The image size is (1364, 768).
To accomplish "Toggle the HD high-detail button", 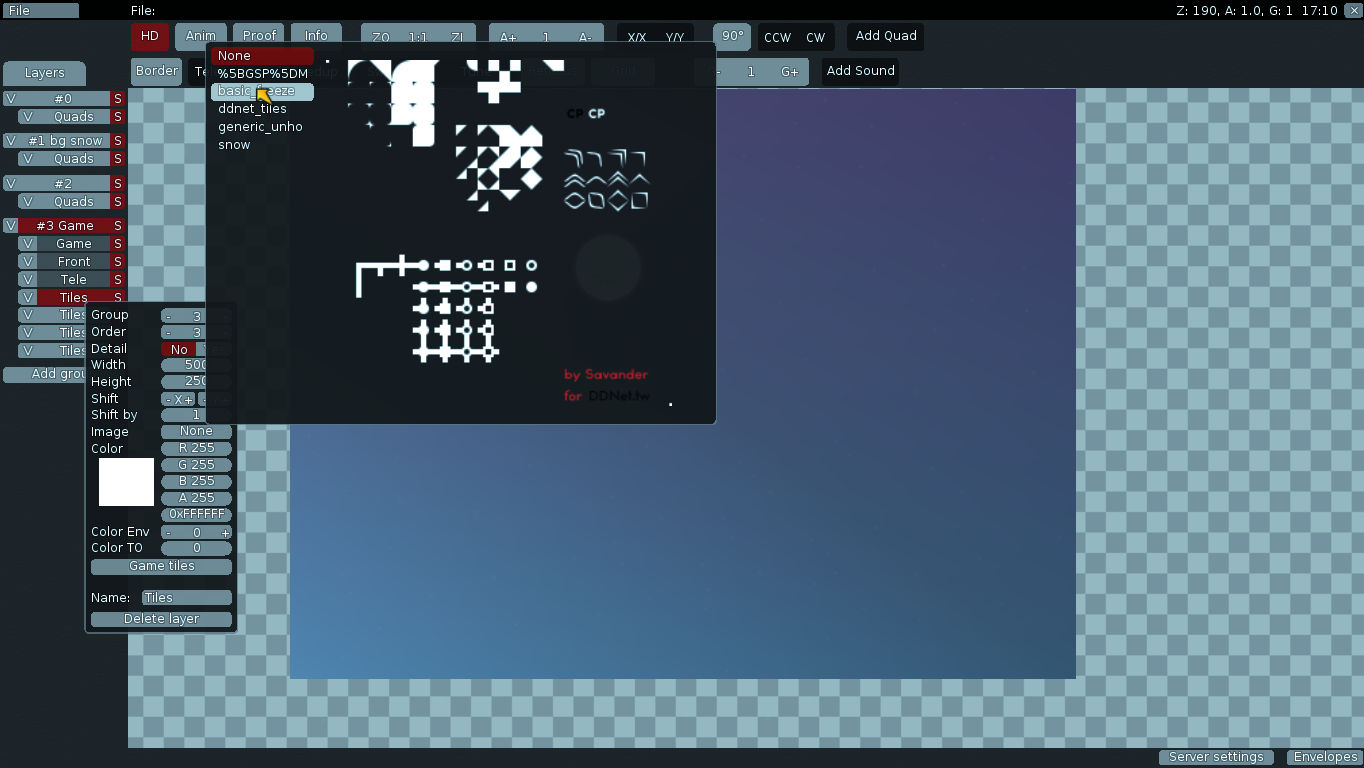I will 149,37.
